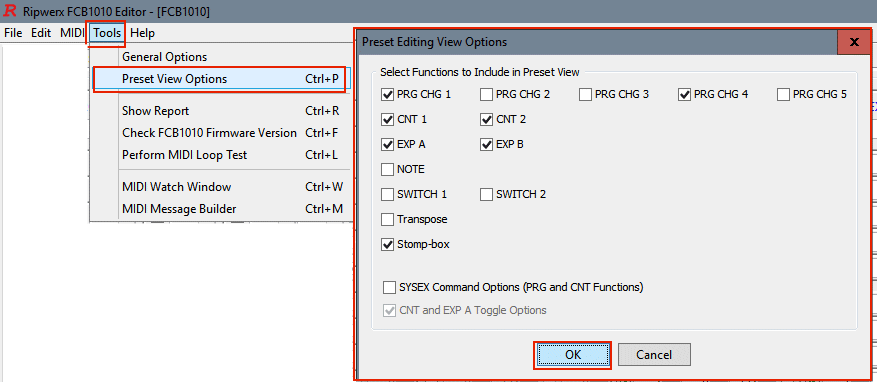Click the Ripwerx red R app icon
877x382 pixels.
(10, 11)
